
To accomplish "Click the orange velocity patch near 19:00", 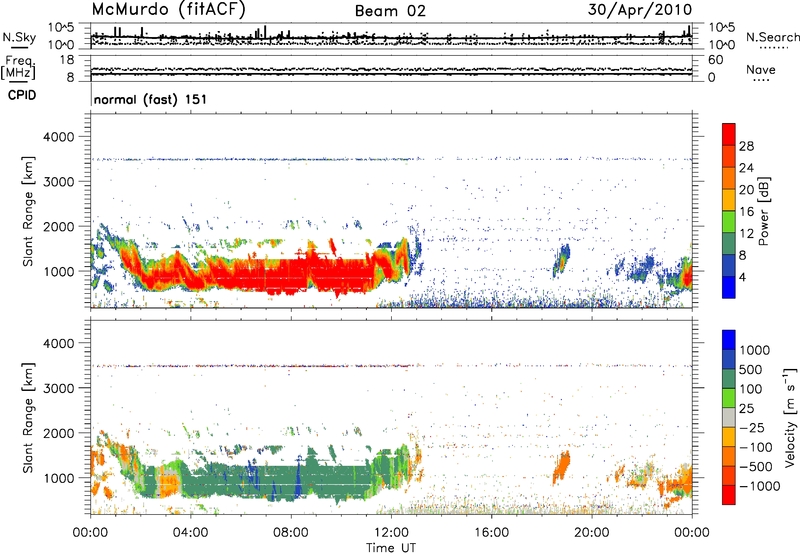I will point(561,467).
